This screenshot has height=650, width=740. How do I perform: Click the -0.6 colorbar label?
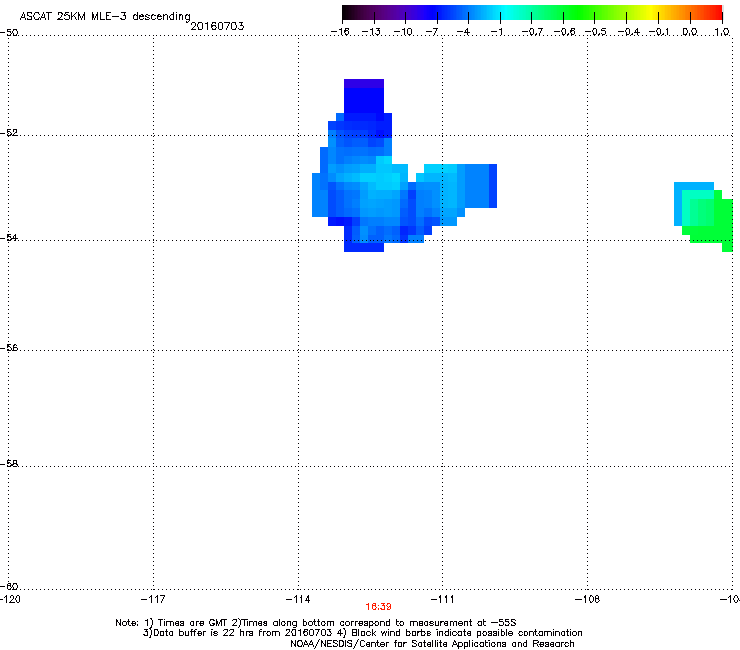[x=564, y=32]
